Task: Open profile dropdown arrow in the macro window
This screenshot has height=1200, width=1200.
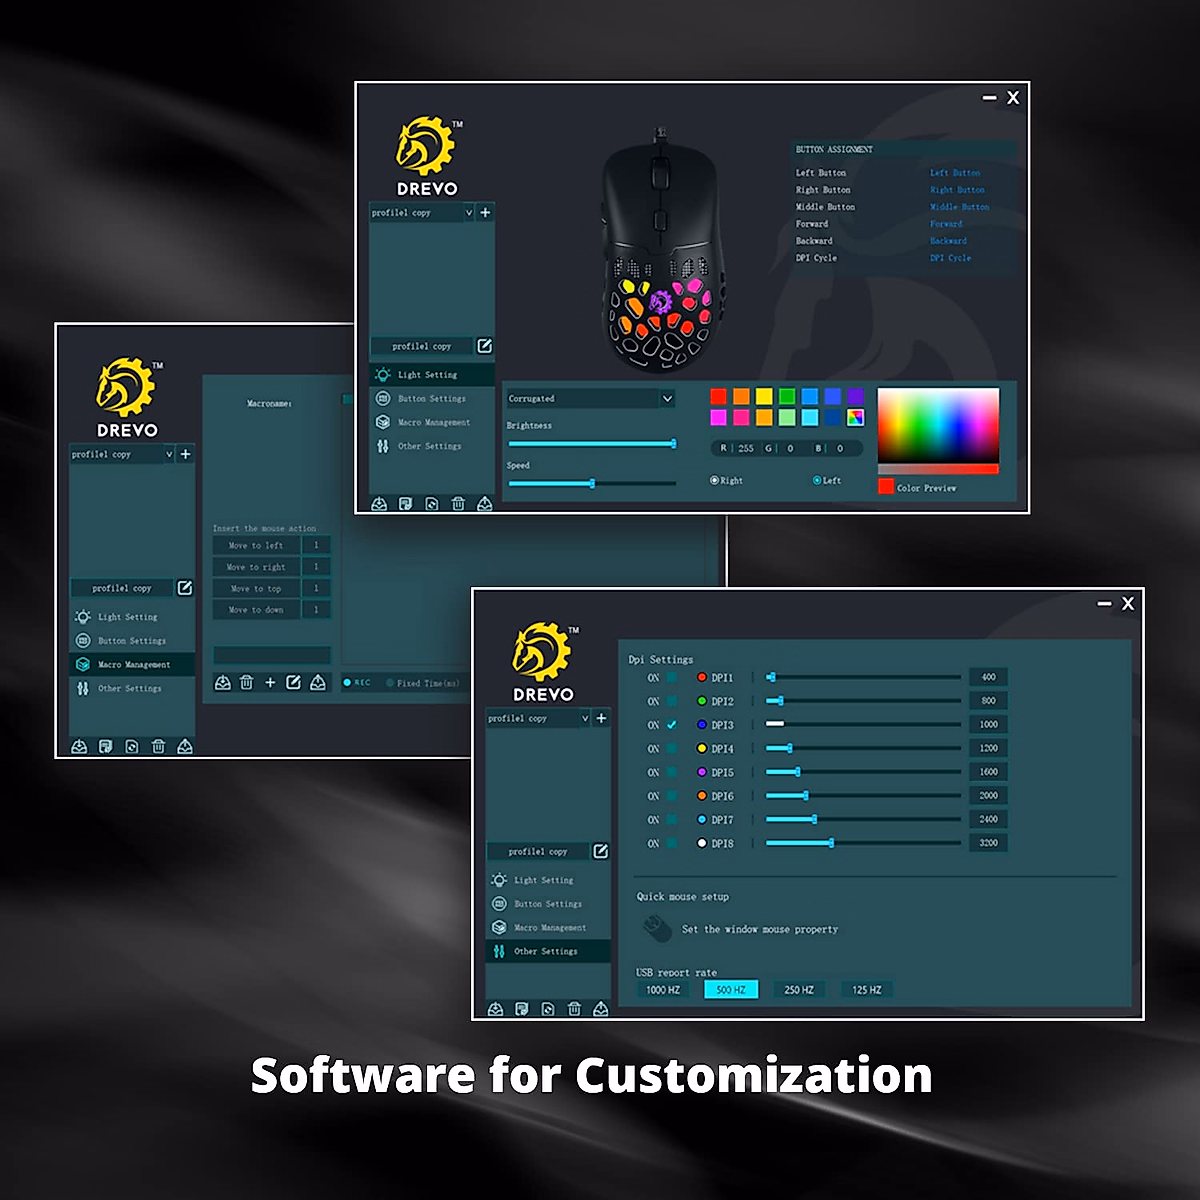Action: coord(168,454)
